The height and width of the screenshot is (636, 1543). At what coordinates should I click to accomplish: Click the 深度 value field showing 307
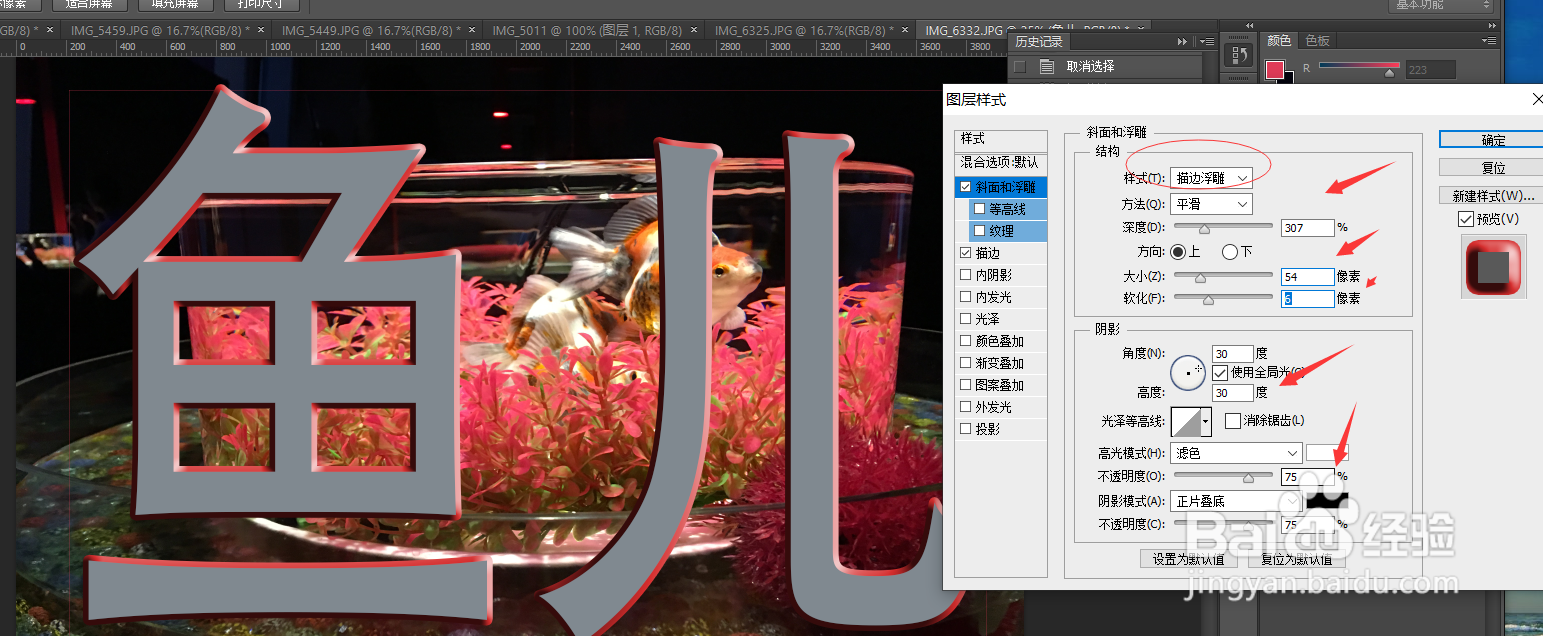point(1308,228)
